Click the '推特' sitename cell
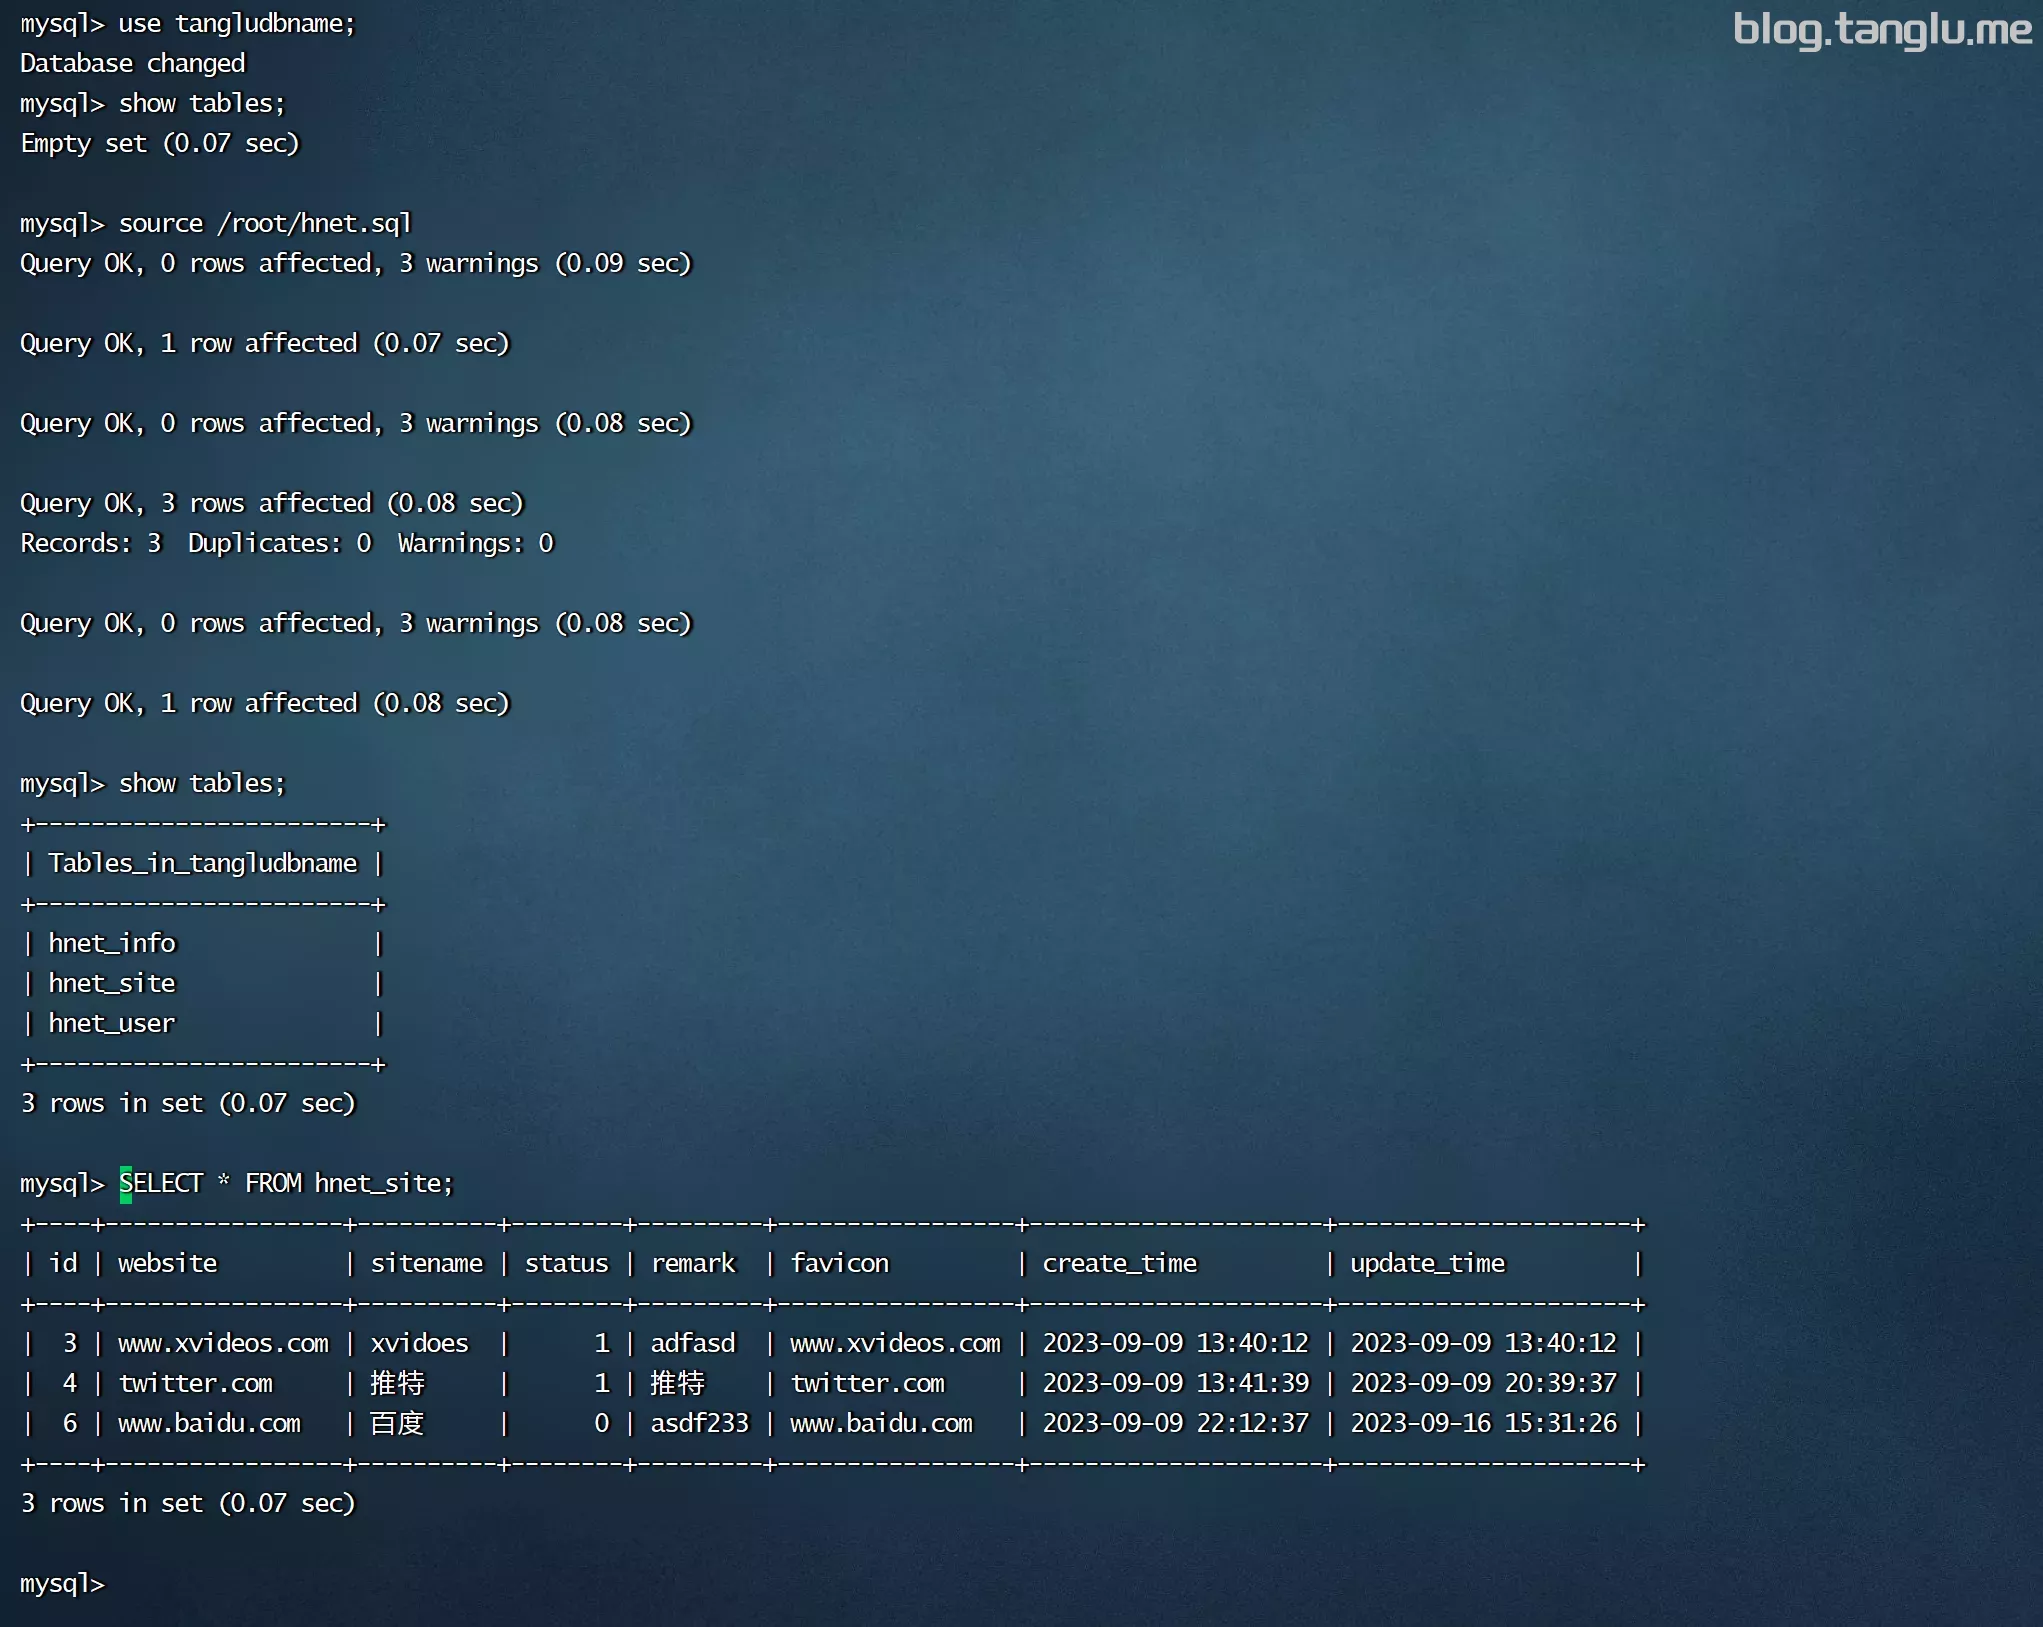The height and width of the screenshot is (1627, 2043). pyautogui.click(x=398, y=1384)
